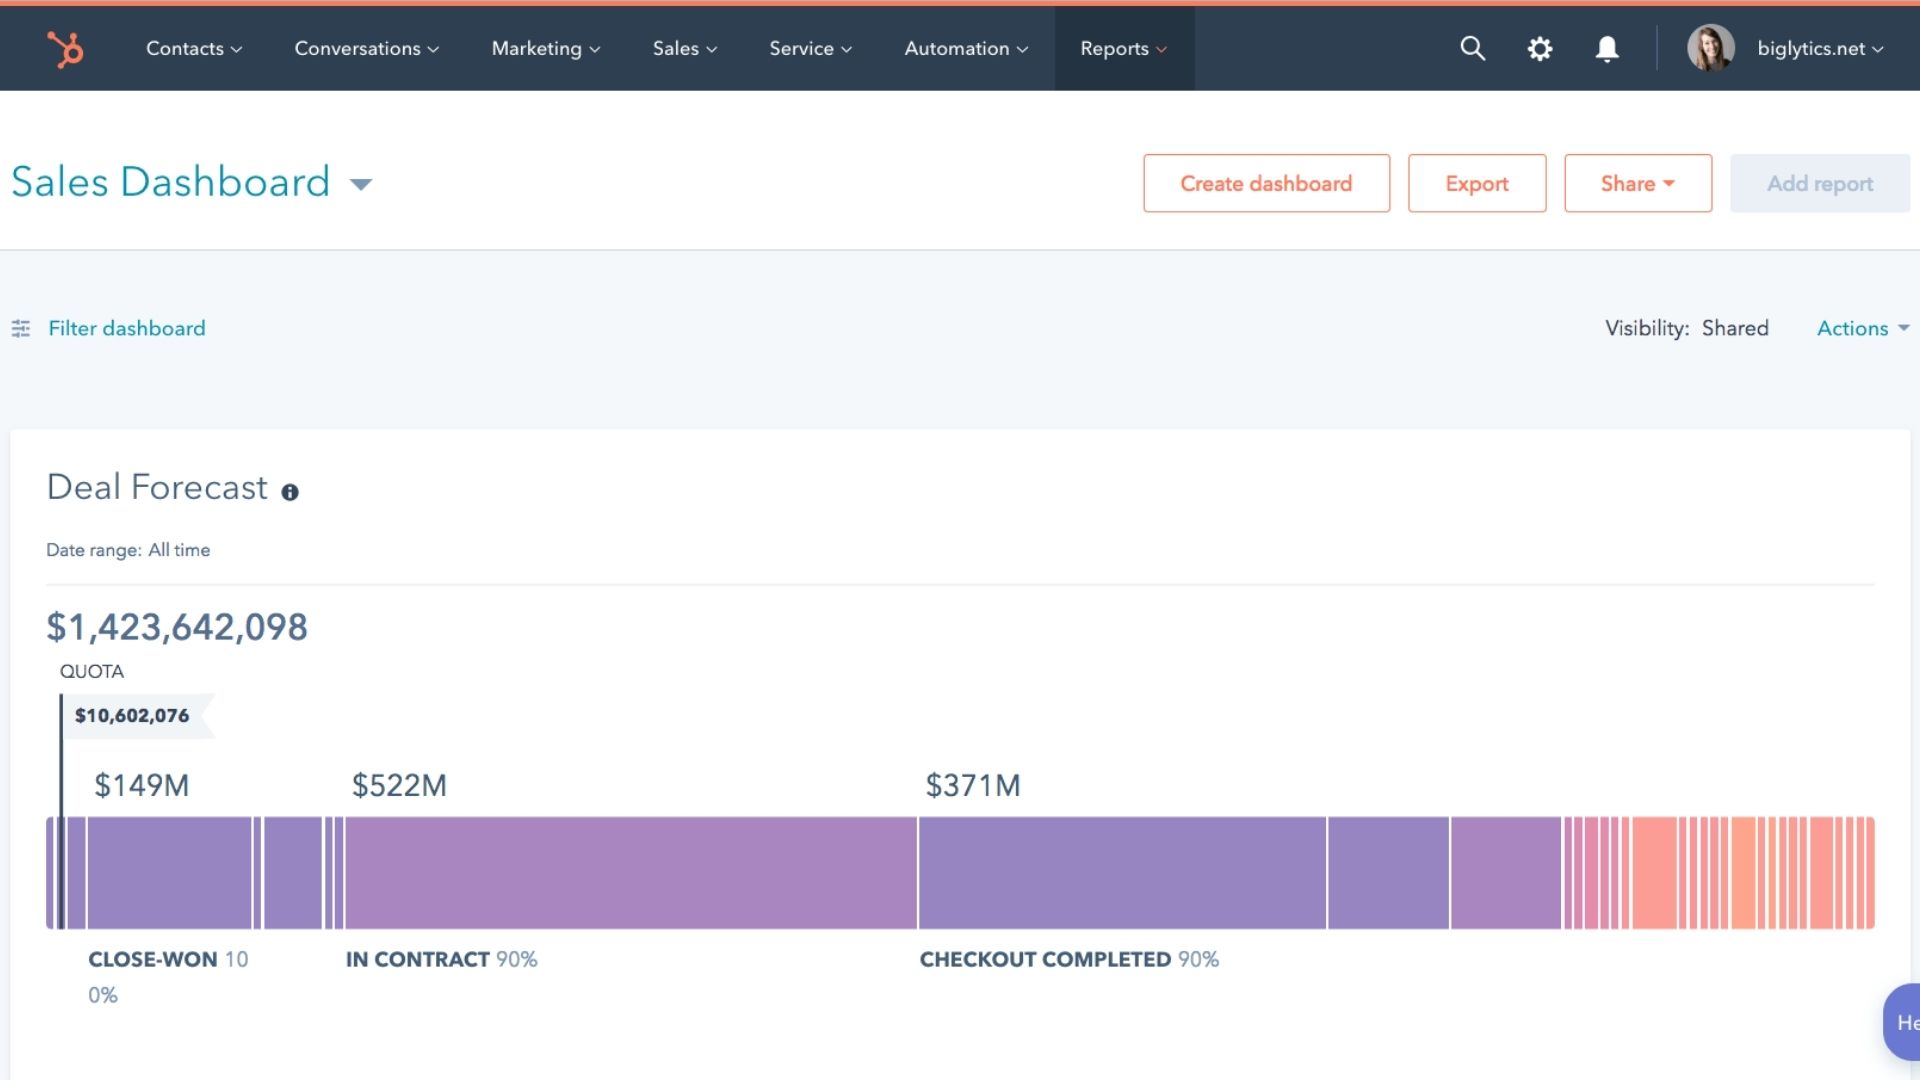Image resolution: width=1920 pixels, height=1080 pixels.
Task: Click the $149M amount label
Action: [141, 785]
